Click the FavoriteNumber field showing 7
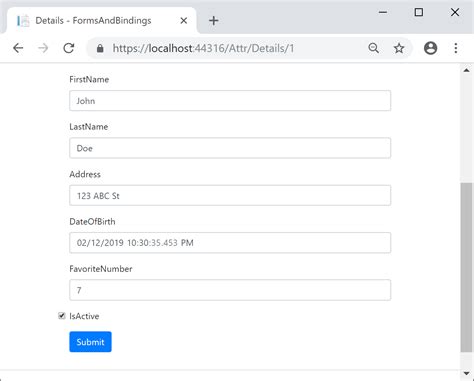Image resolution: width=474 pixels, height=381 pixels. click(x=230, y=290)
